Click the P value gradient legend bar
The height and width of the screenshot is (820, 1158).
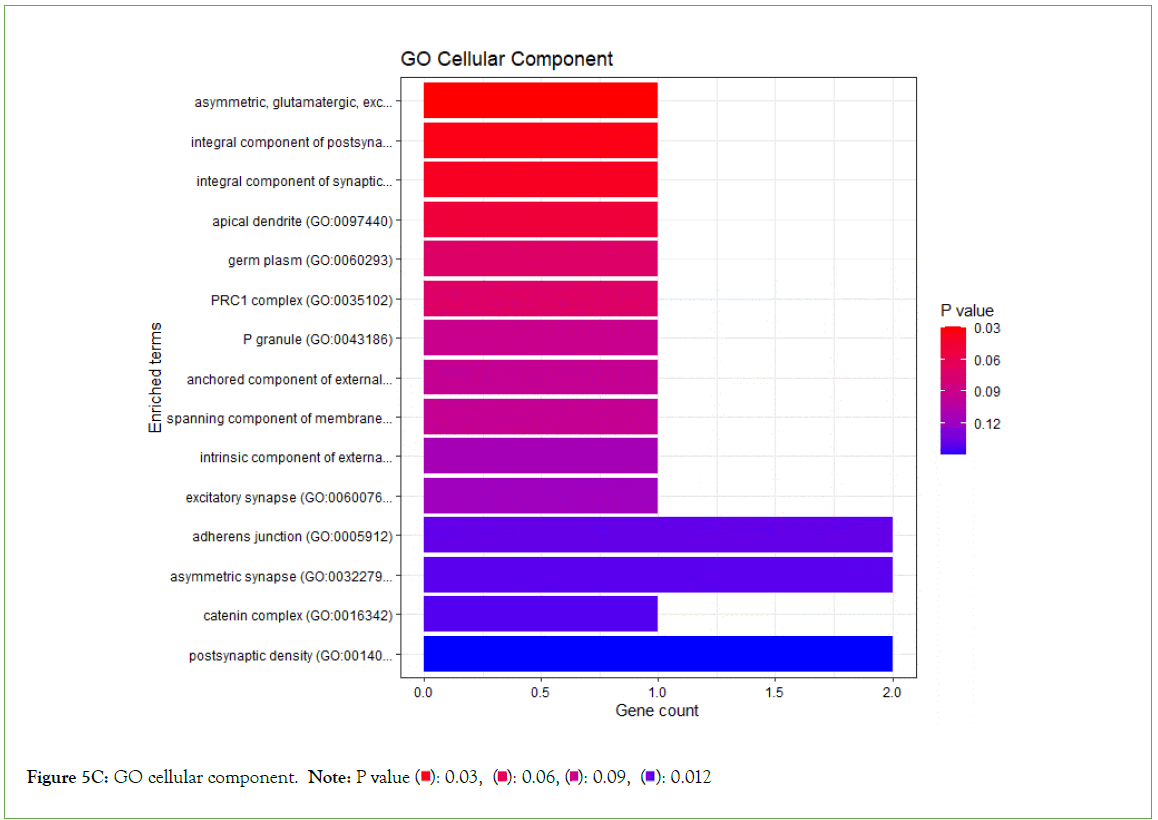[x=954, y=390]
